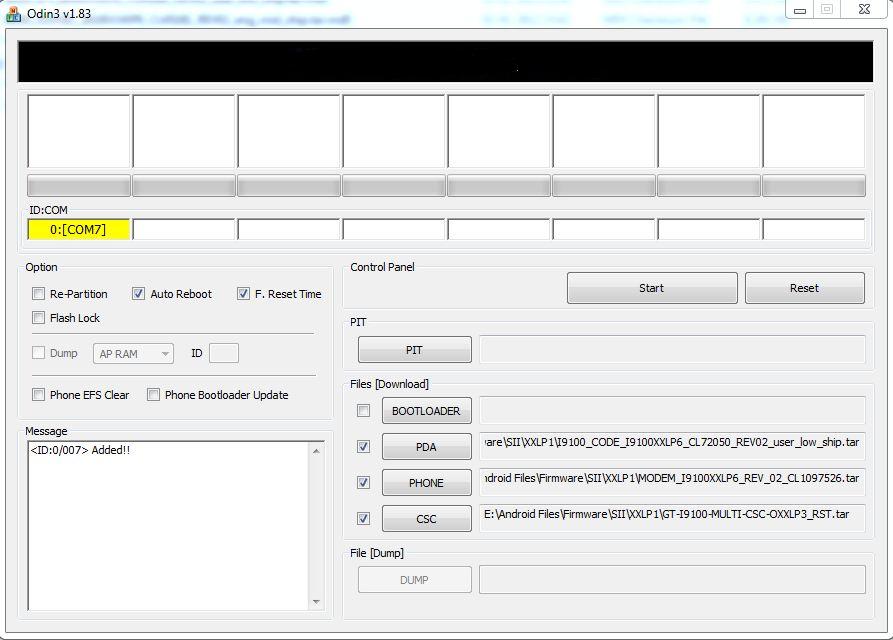Click the PIT file path field
The width and height of the screenshot is (893, 640).
(673, 350)
